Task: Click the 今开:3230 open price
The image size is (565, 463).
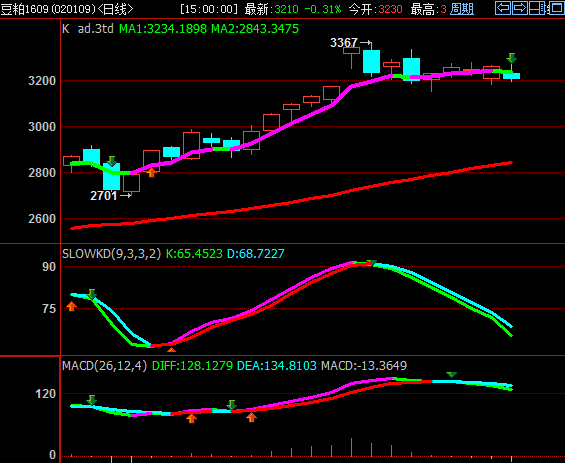Action: pyautogui.click(x=376, y=9)
